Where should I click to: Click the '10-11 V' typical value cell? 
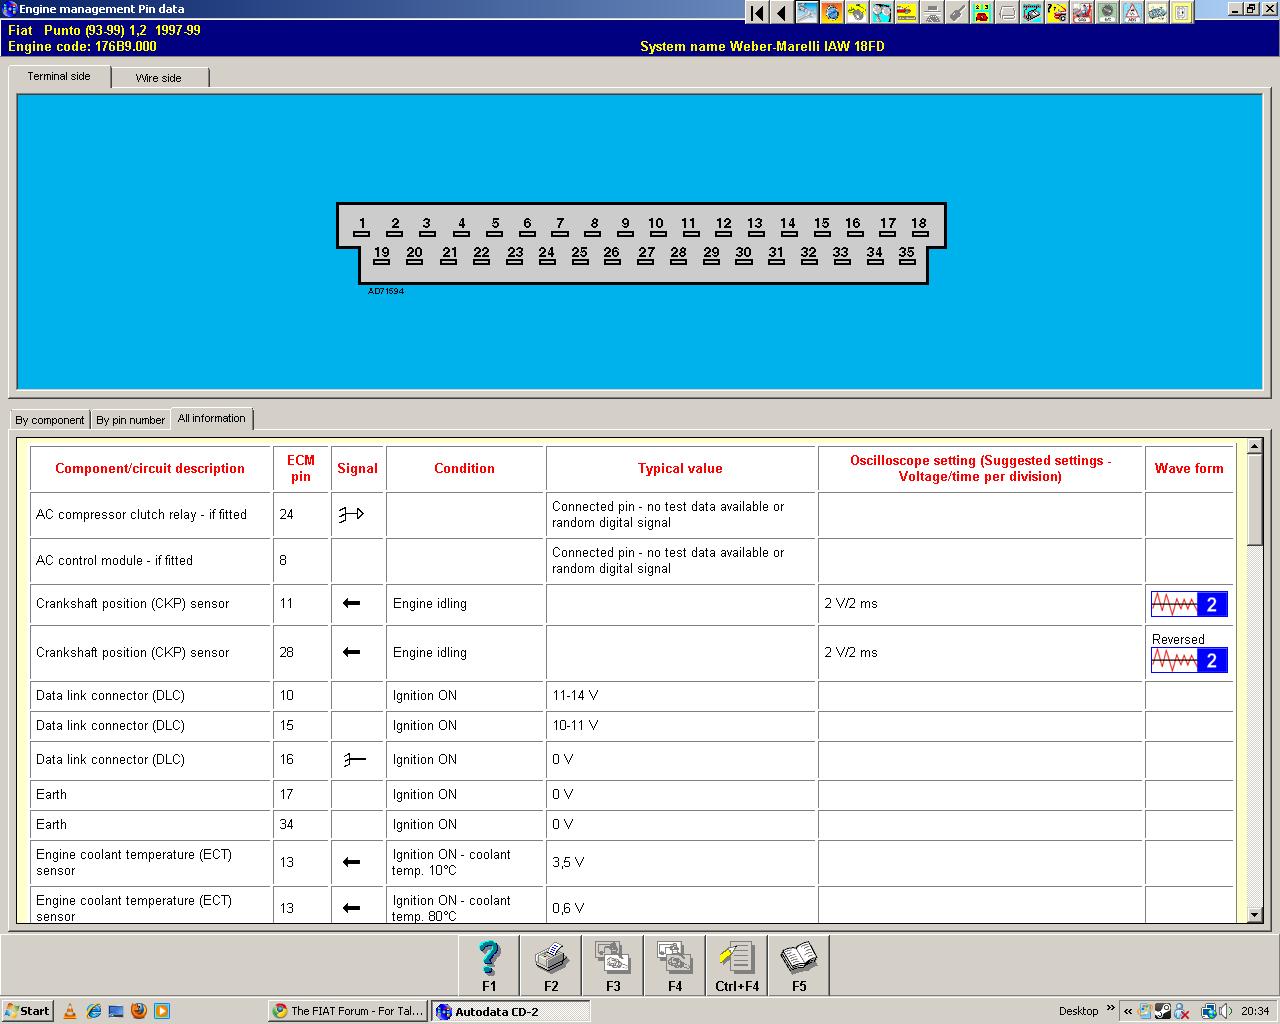[680, 726]
